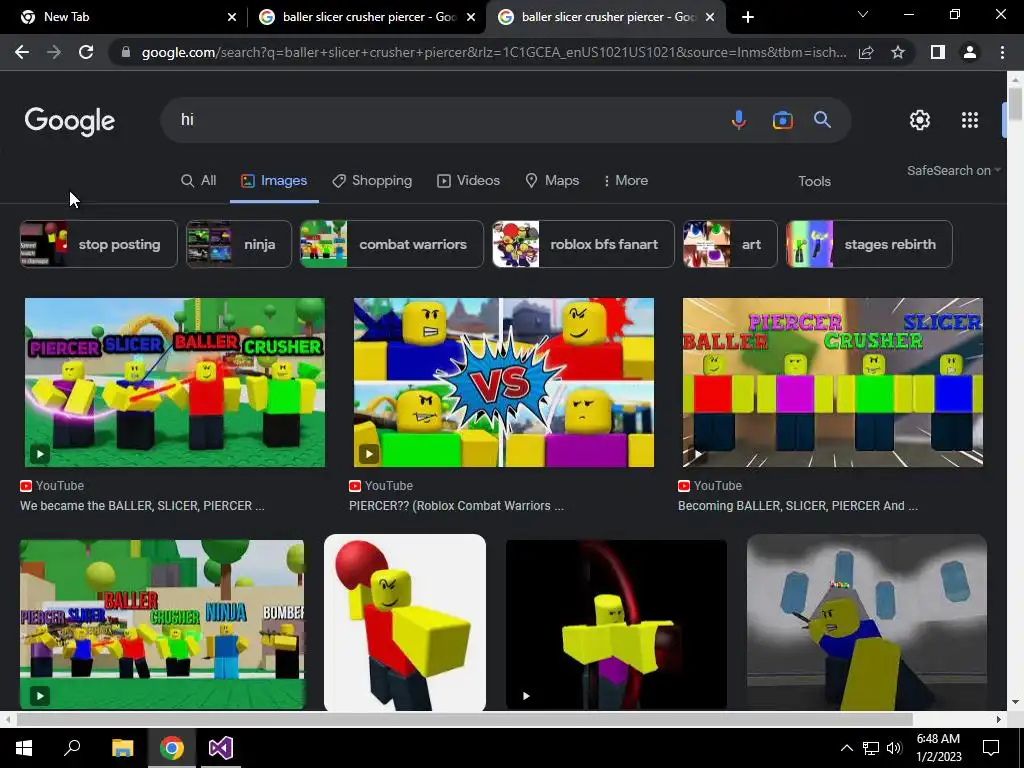
Task: Go back to the previous page
Action: pyautogui.click(x=22, y=52)
